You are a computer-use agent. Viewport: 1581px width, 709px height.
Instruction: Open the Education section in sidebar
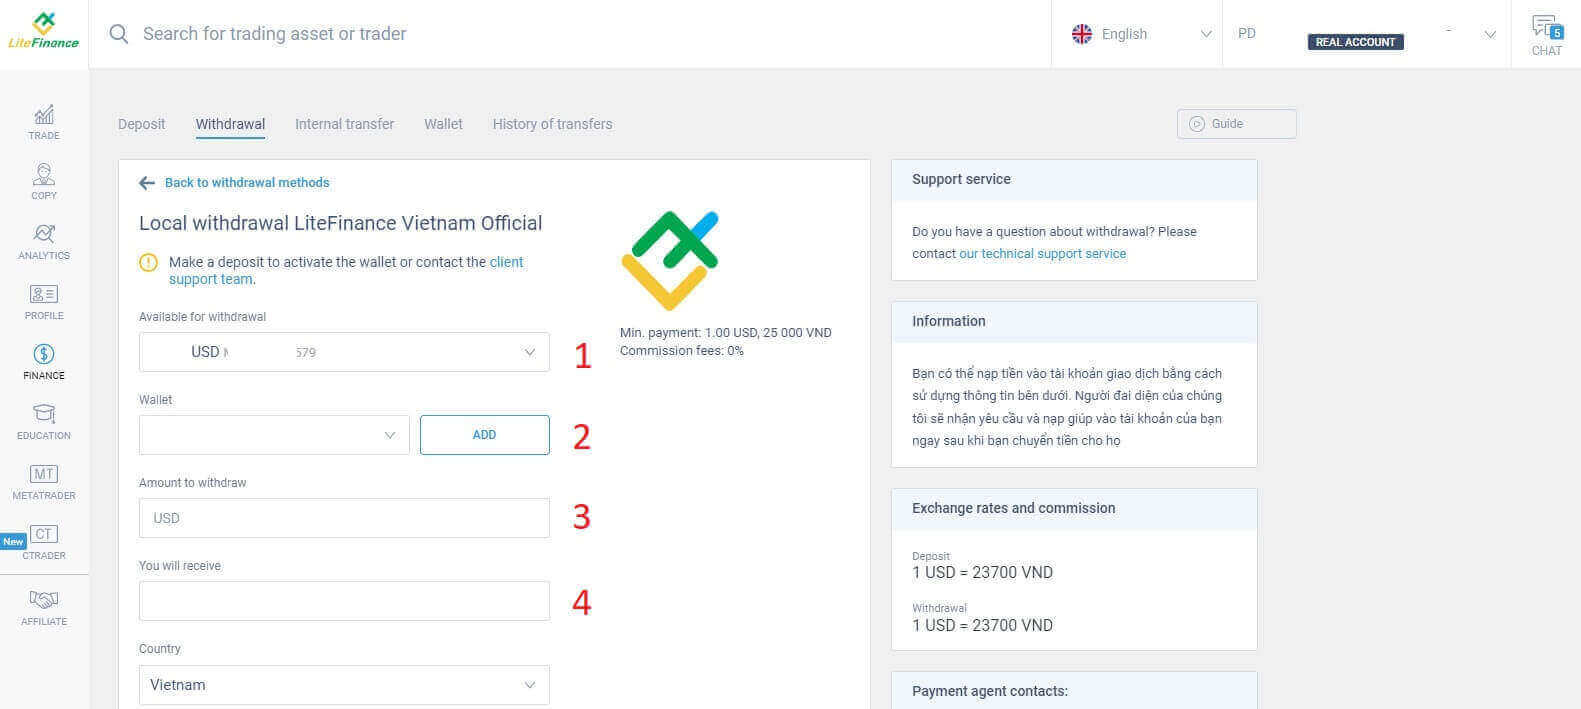(44, 422)
